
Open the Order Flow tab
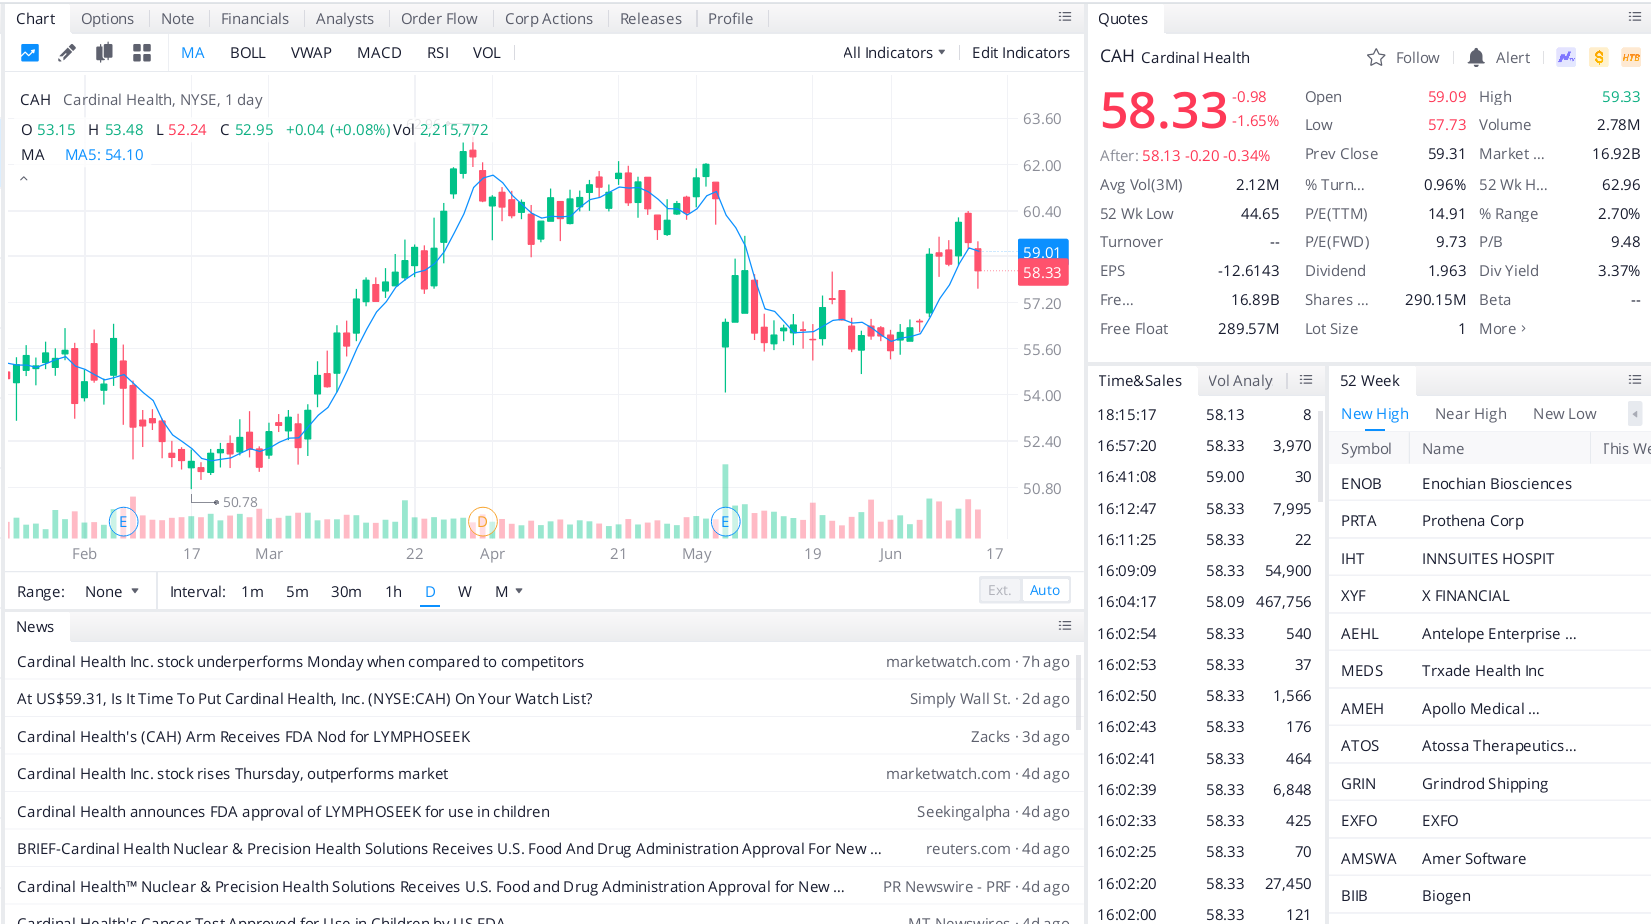tap(439, 19)
